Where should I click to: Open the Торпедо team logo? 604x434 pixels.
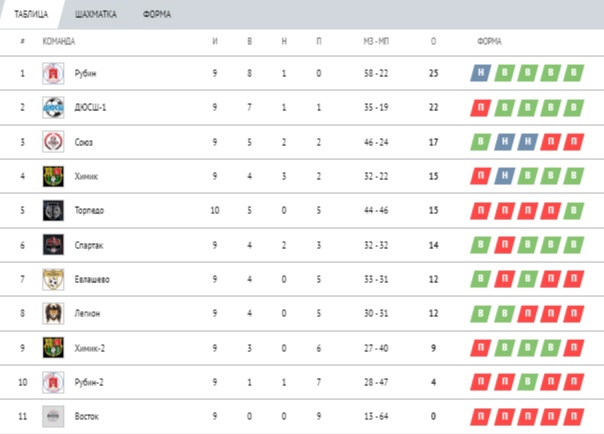53,211
